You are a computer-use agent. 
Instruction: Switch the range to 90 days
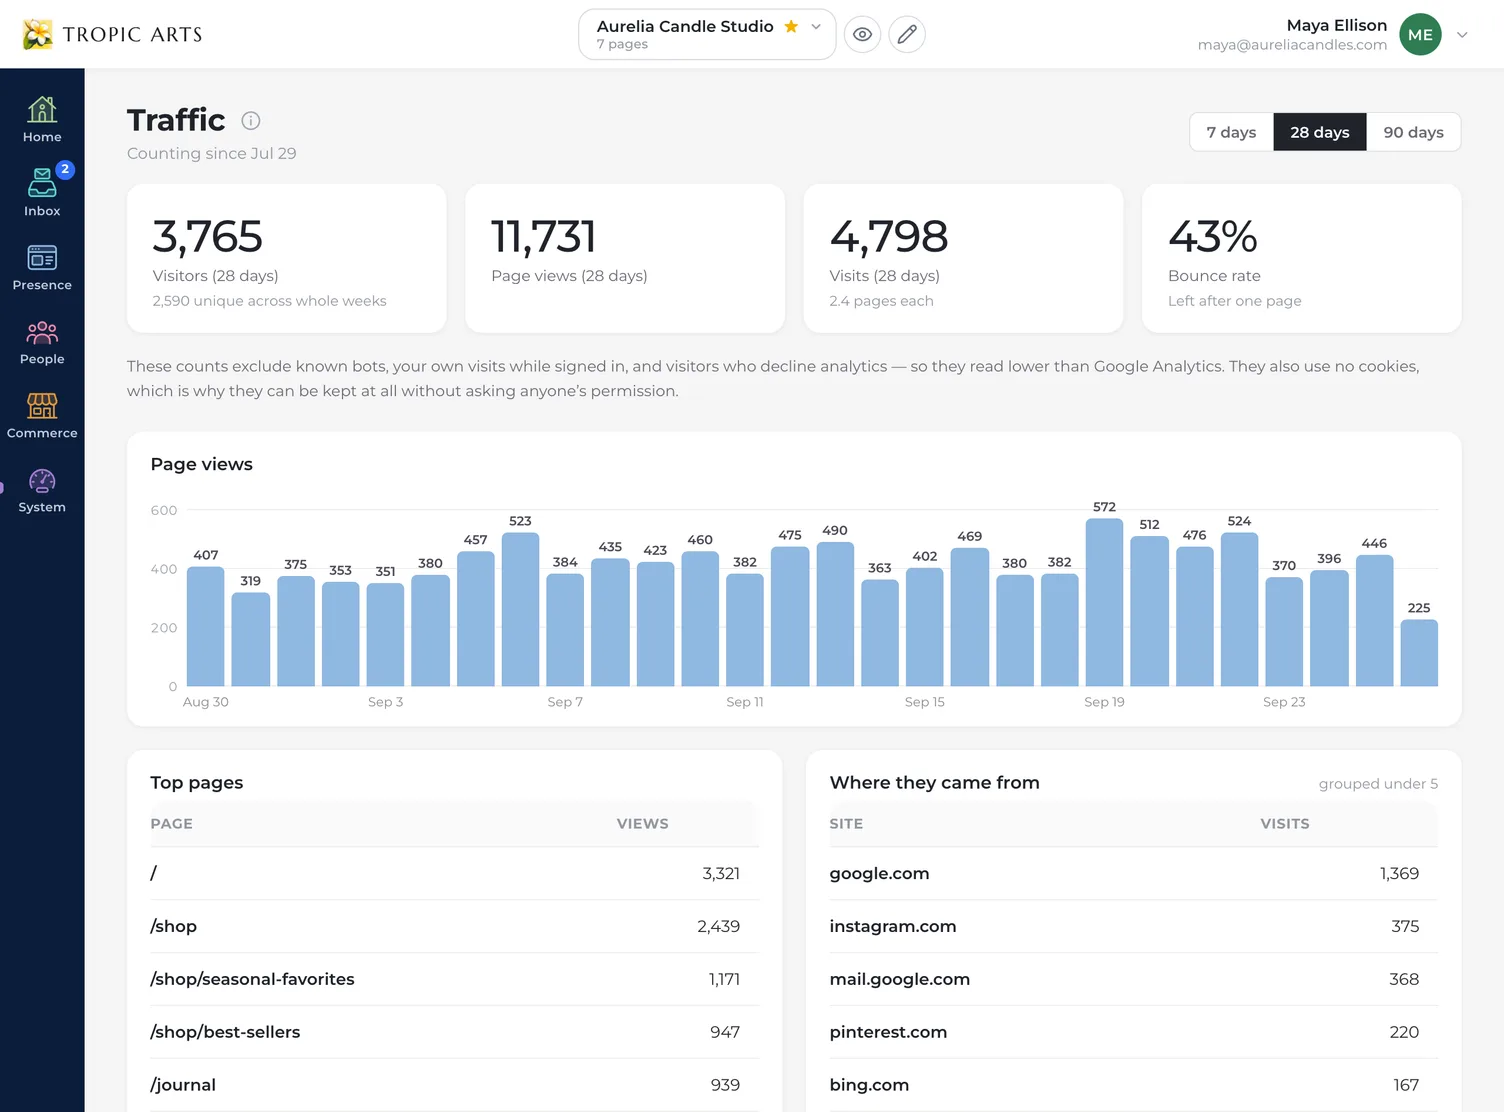(x=1413, y=132)
